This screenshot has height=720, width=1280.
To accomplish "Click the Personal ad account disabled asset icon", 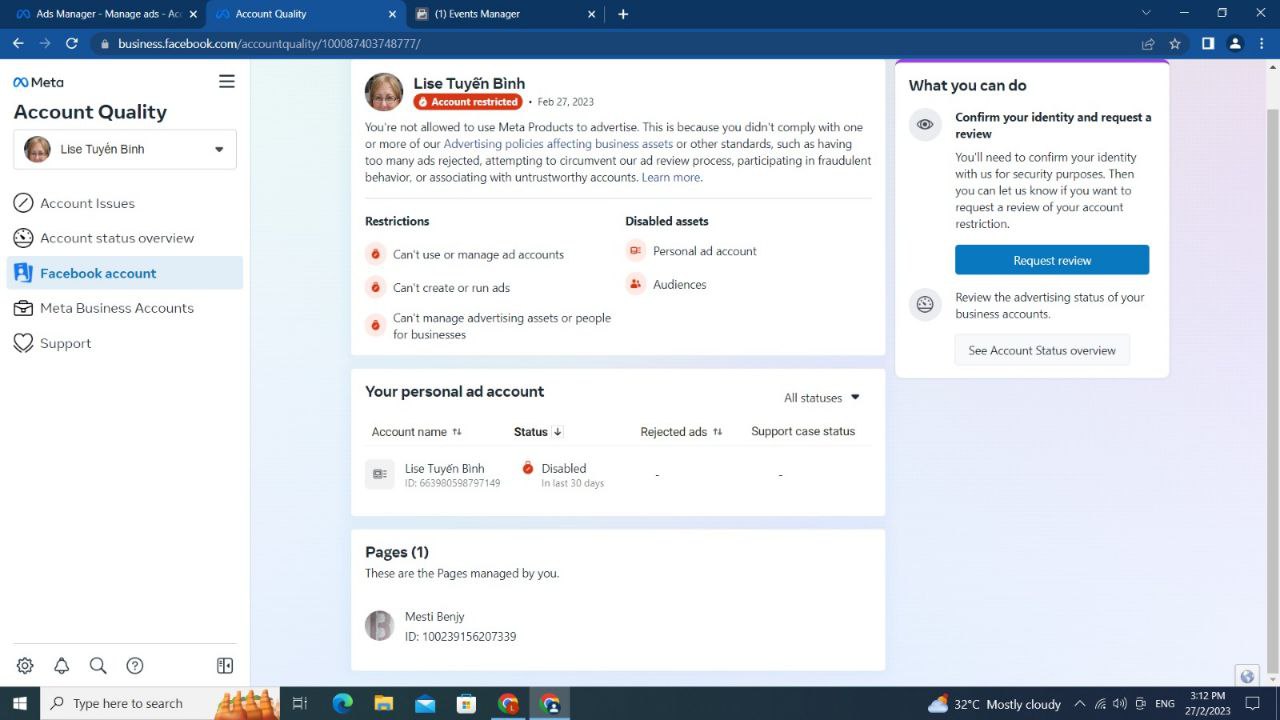I will click(636, 251).
